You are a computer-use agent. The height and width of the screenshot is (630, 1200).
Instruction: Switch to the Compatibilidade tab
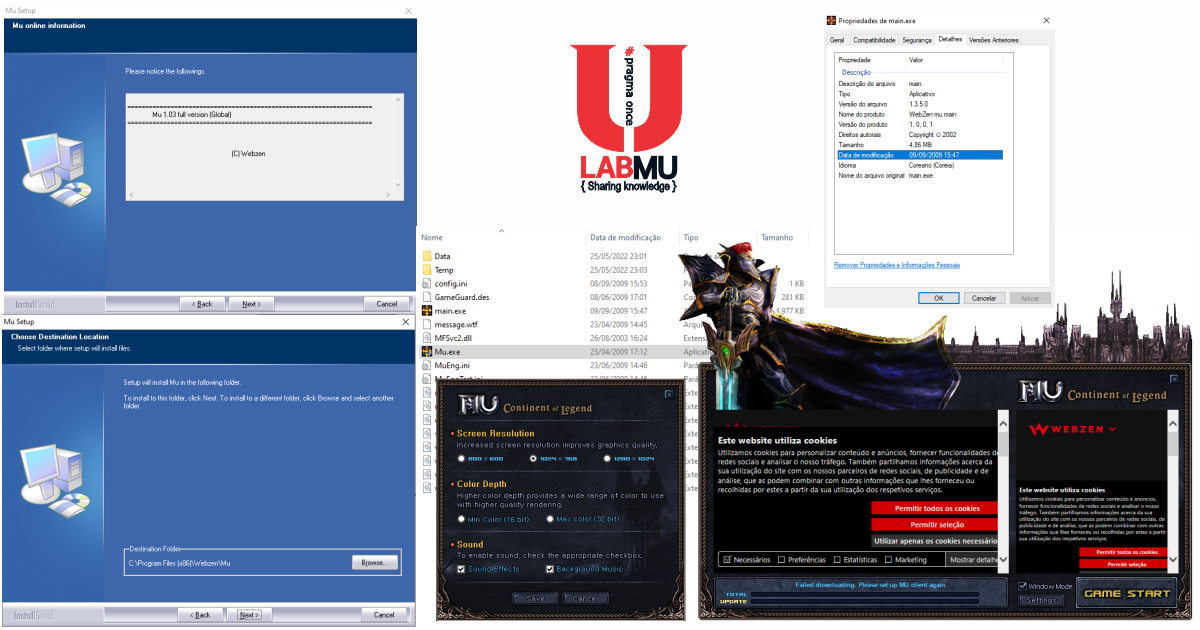pos(874,40)
